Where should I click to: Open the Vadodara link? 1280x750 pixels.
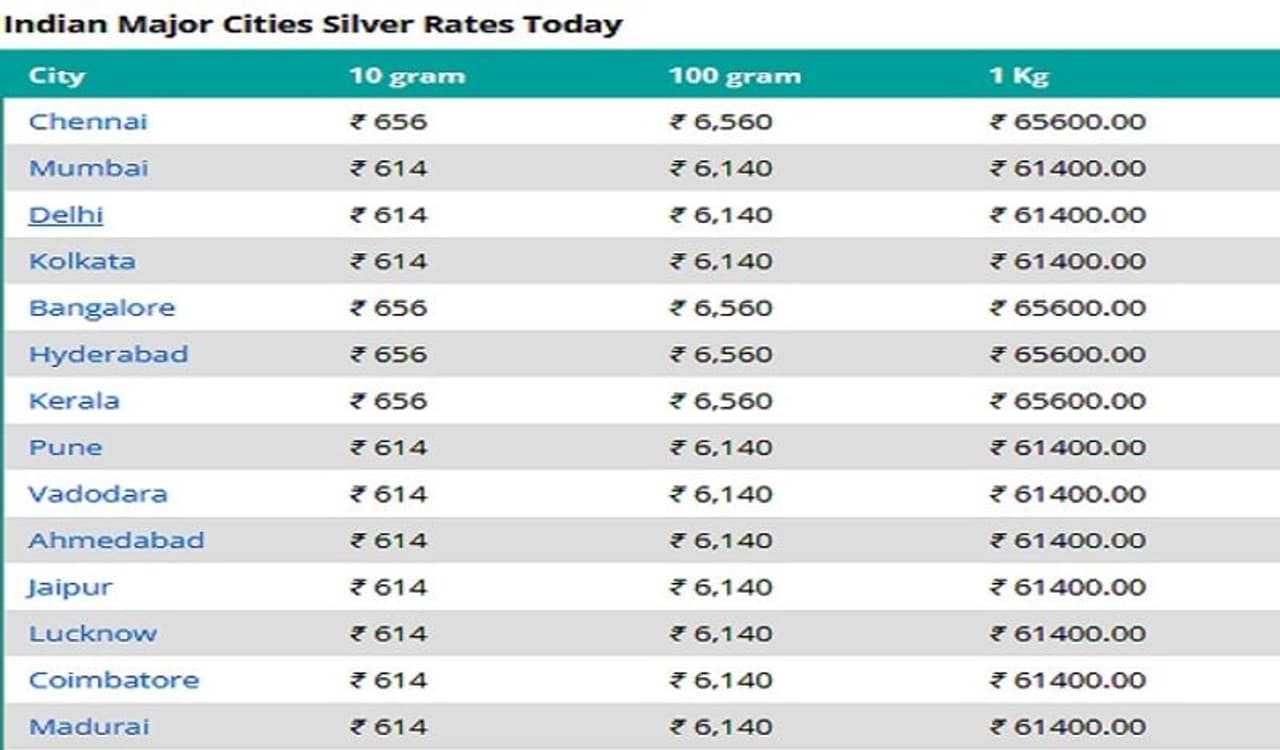pyautogui.click(x=98, y=494)
